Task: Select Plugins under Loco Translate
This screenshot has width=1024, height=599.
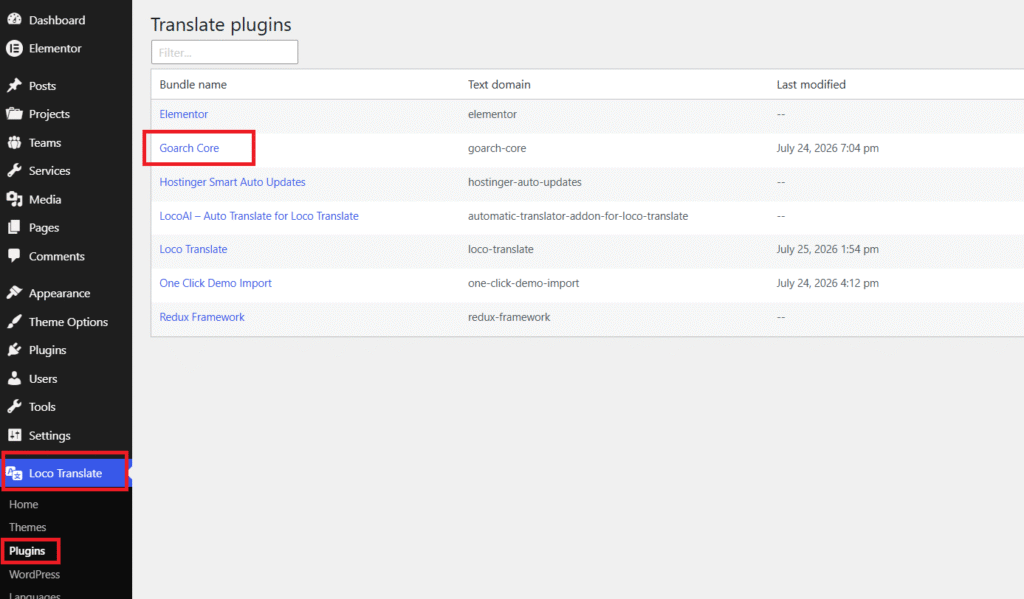Action: 27,551
